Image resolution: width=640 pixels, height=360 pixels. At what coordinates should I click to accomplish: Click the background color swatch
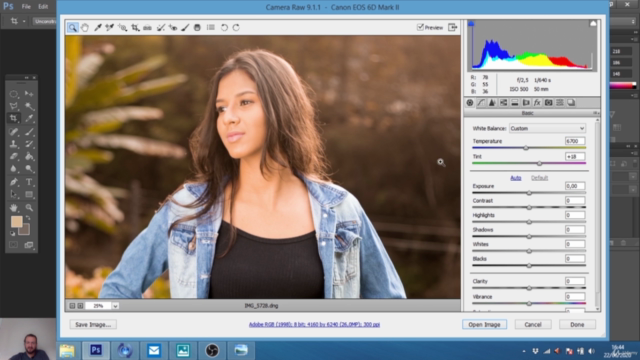(x=25, y=230)
